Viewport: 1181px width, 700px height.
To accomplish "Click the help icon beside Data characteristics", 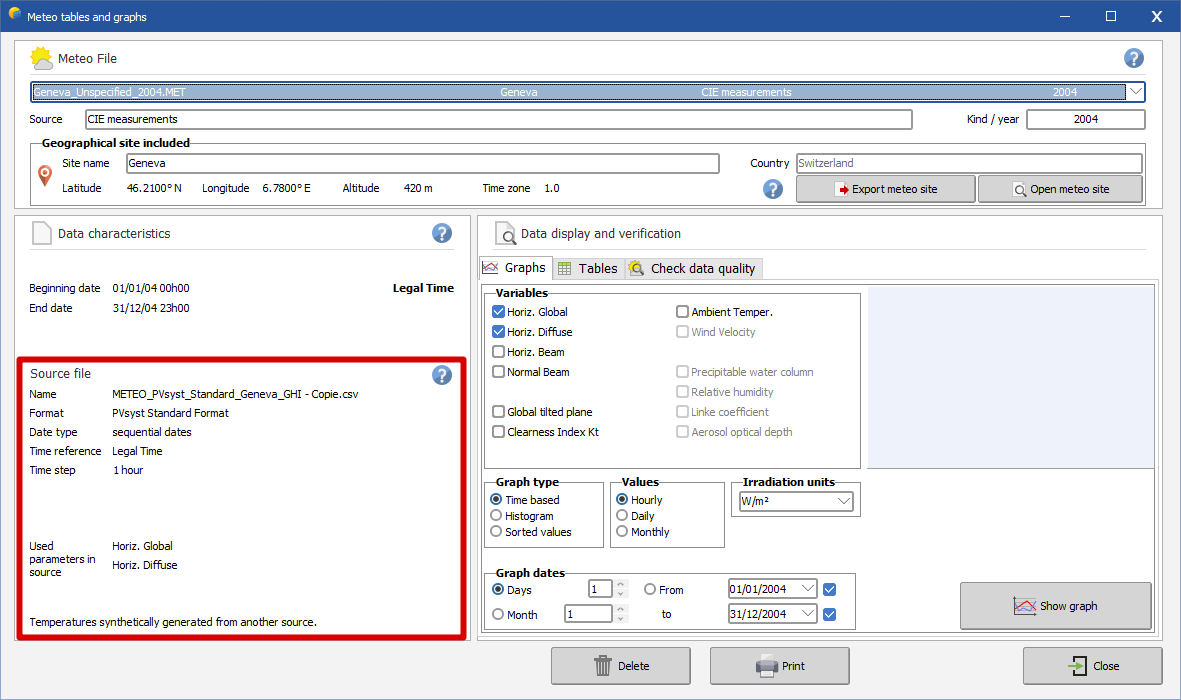I will [x=442, y=233].
